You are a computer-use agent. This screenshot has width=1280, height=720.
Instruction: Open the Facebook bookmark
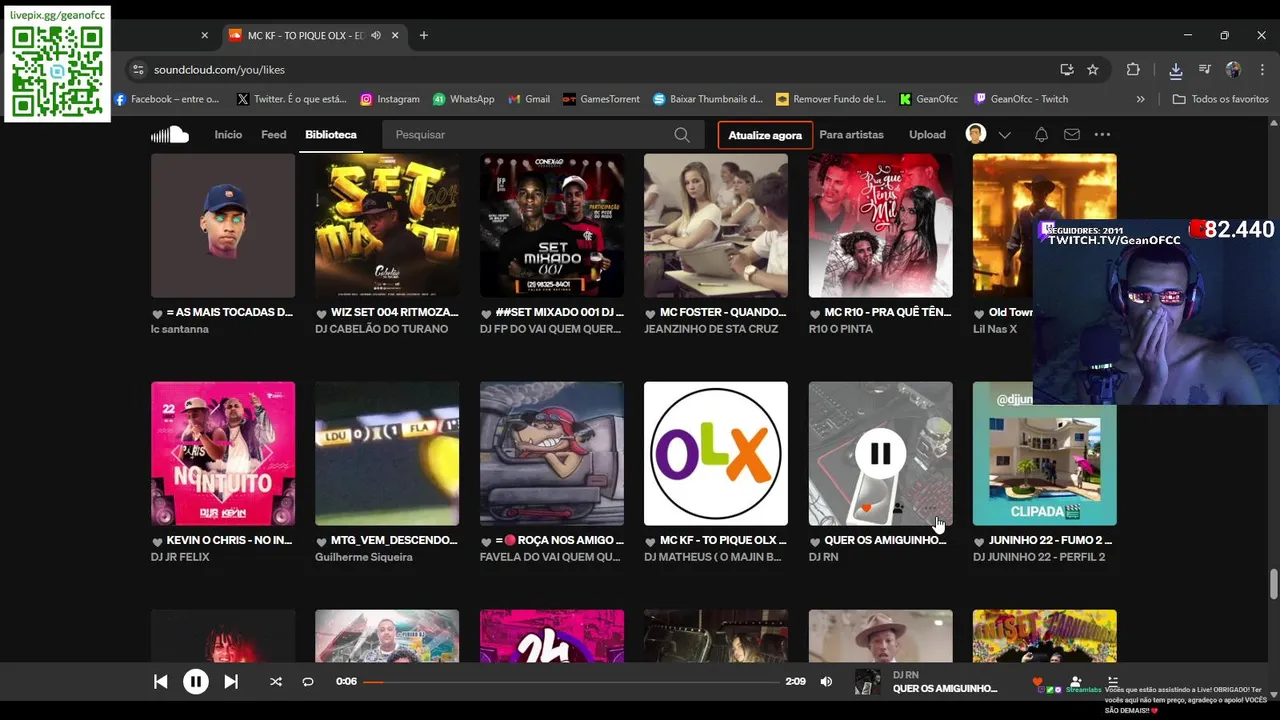(x=167, y=99)
